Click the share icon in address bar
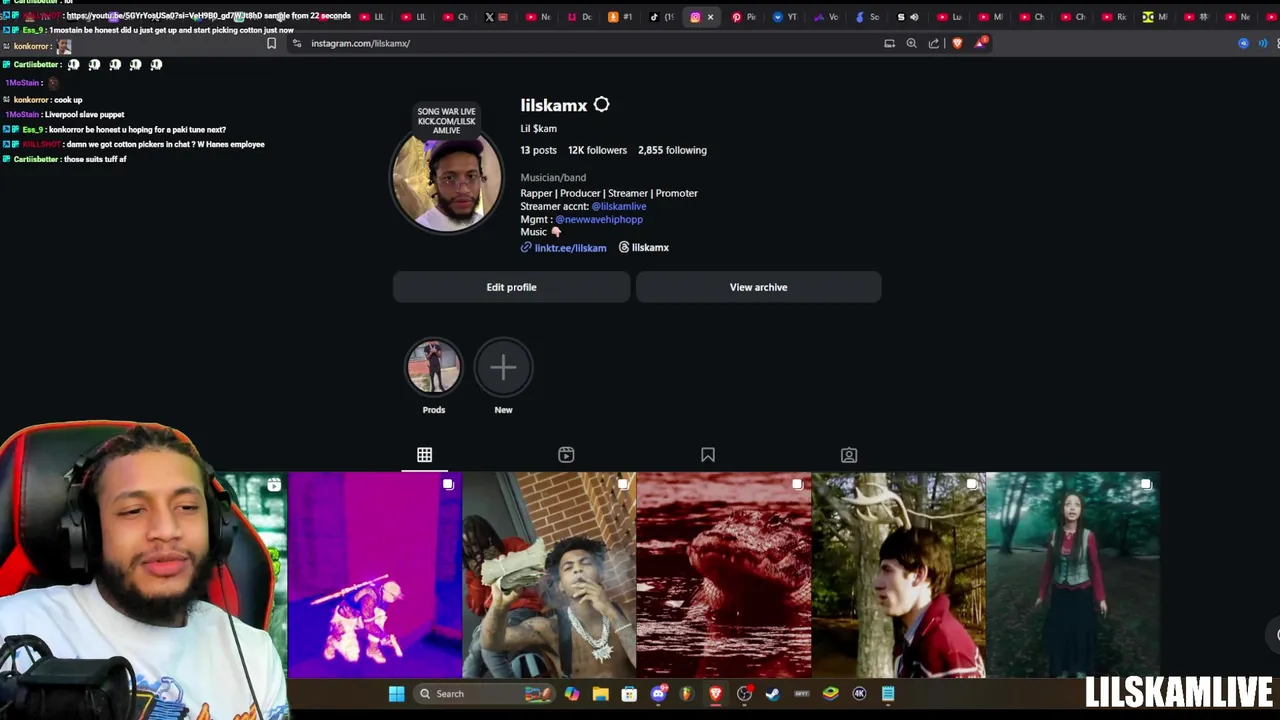Viewport: 1280px width, 720px height. 934,43
